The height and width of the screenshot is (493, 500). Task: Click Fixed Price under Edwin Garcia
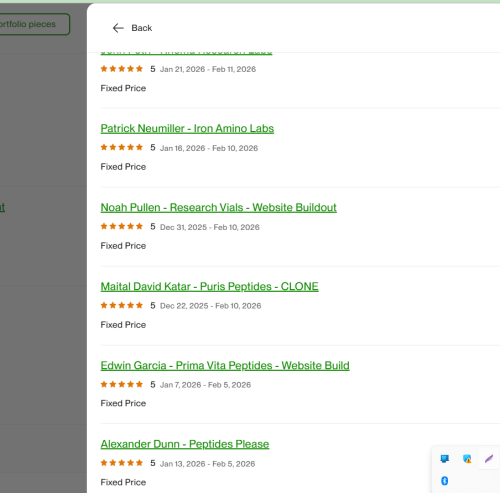[x=123, y=403]
